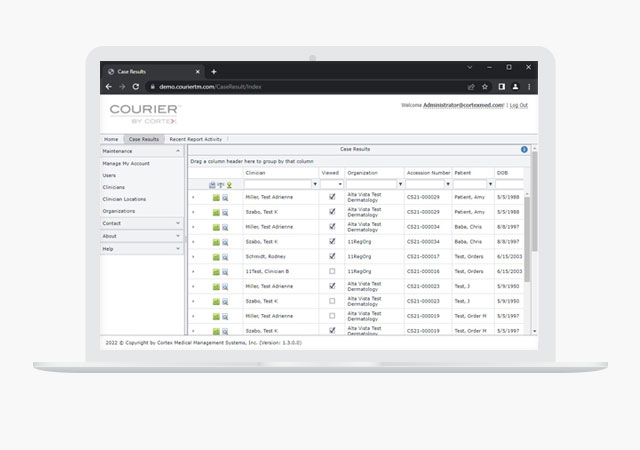The image size is (640, 450).
Task: Open Clinicians in Maintenance menu
Action: pos(113,187)
